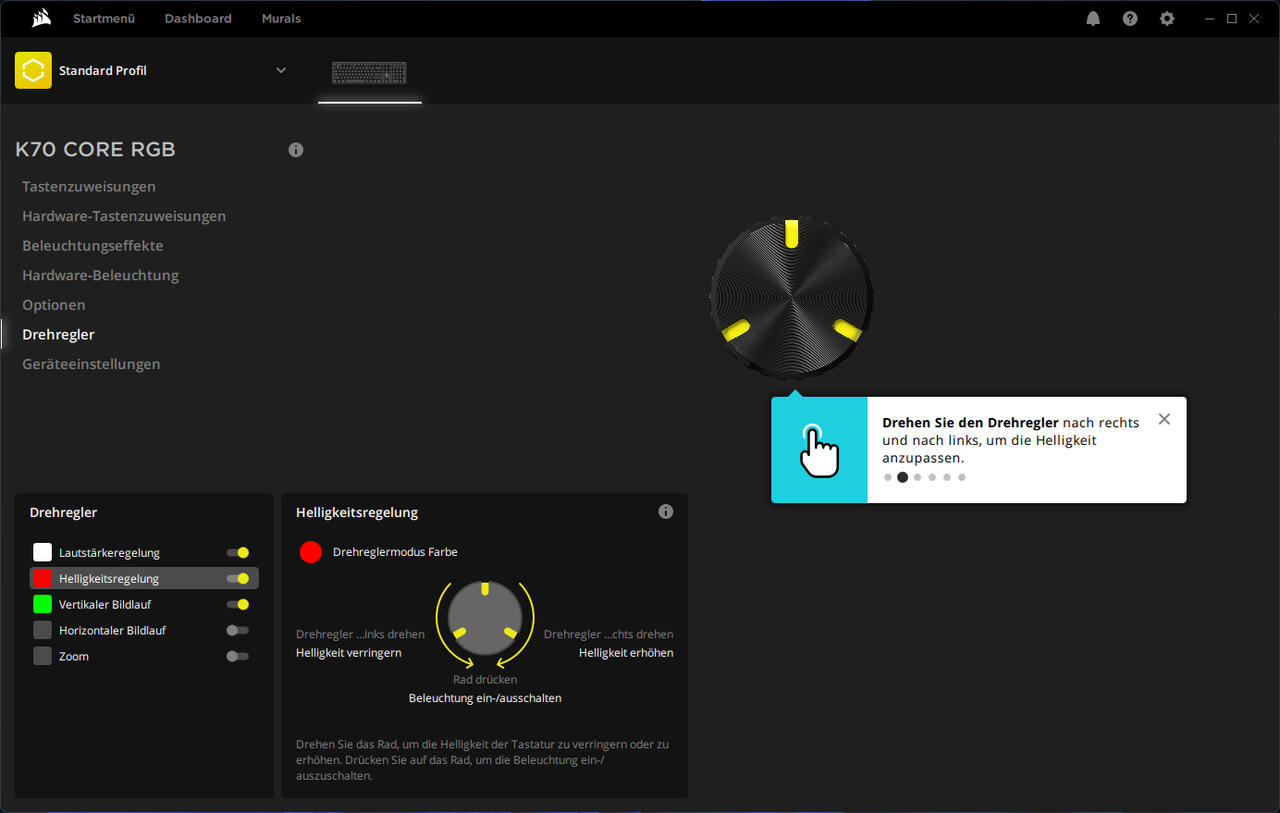
Task: Open the settings gear icon
Action: tap(1167, 18)
